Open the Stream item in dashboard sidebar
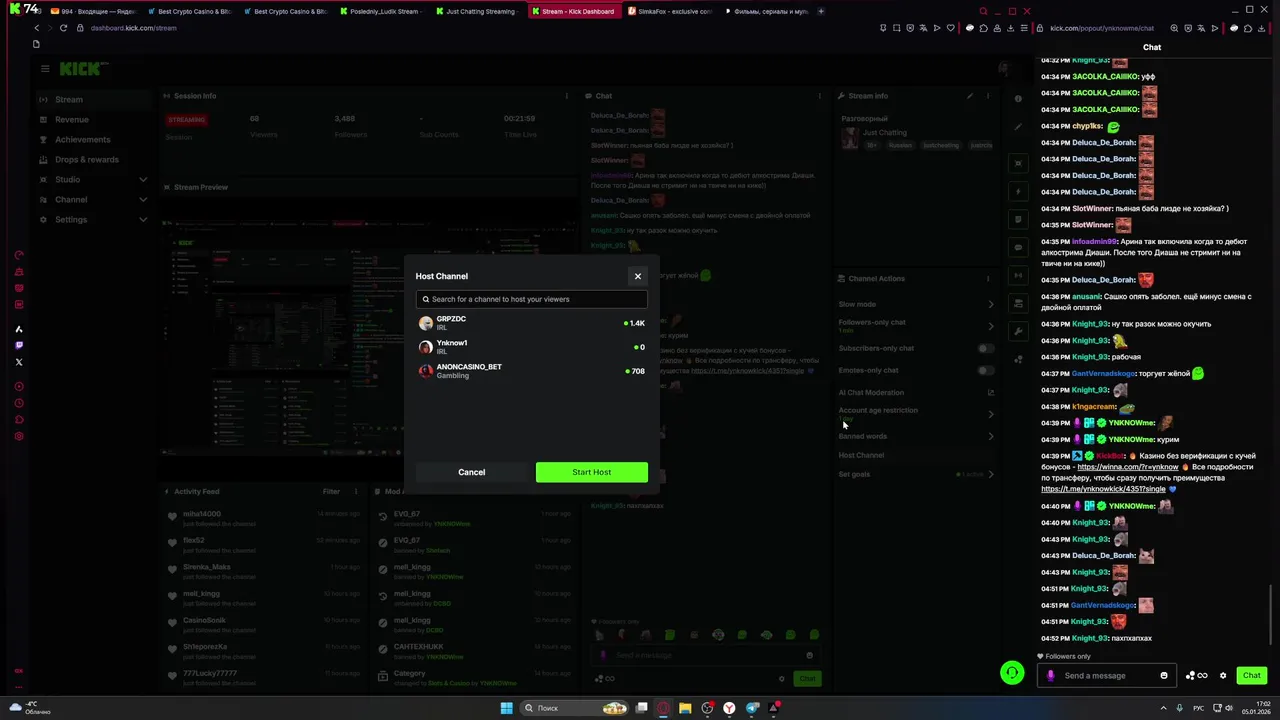 (x=92, y=99)
